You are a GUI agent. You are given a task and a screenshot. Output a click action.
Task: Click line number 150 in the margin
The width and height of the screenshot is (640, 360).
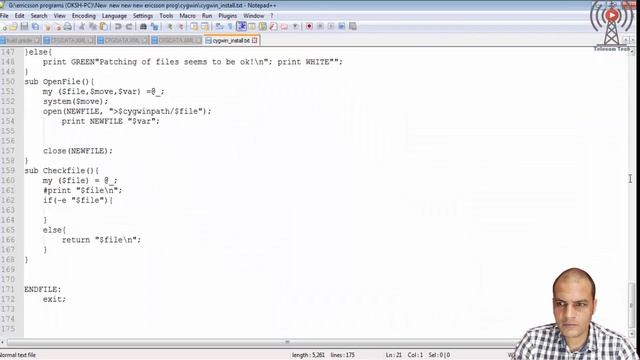coord(8,82)
